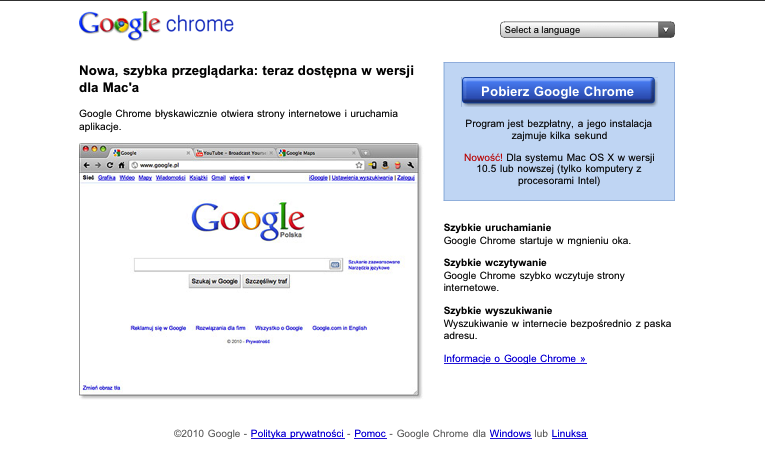This screenshot has width=765, height=455.
Task: Expand the więcej dropdown in preview nav bar
Action: tap(240, 178)
